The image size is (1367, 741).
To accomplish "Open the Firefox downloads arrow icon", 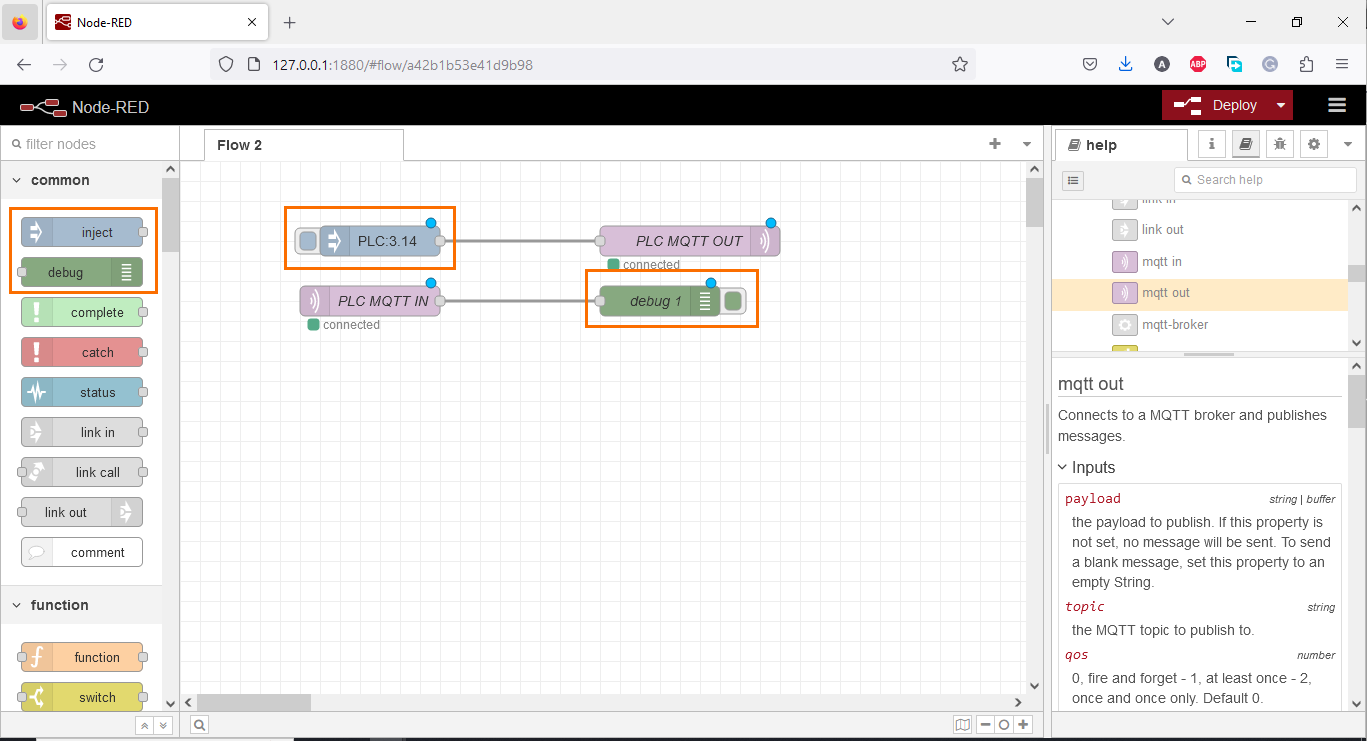I will pos(1126,64).
